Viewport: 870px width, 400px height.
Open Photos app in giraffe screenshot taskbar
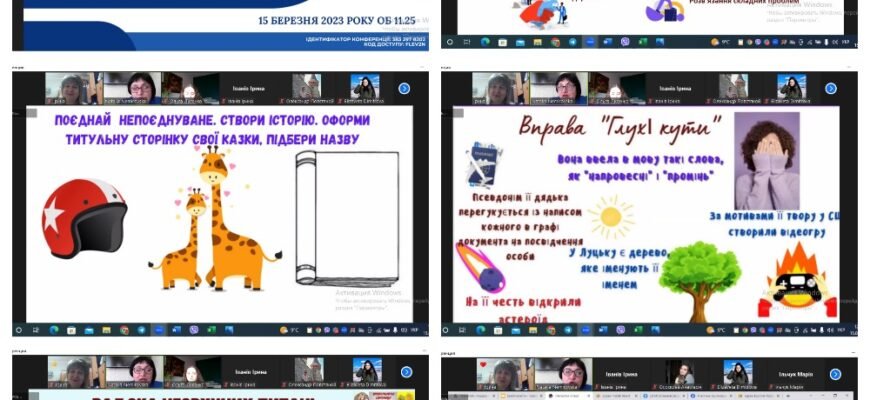pos(229,330)
